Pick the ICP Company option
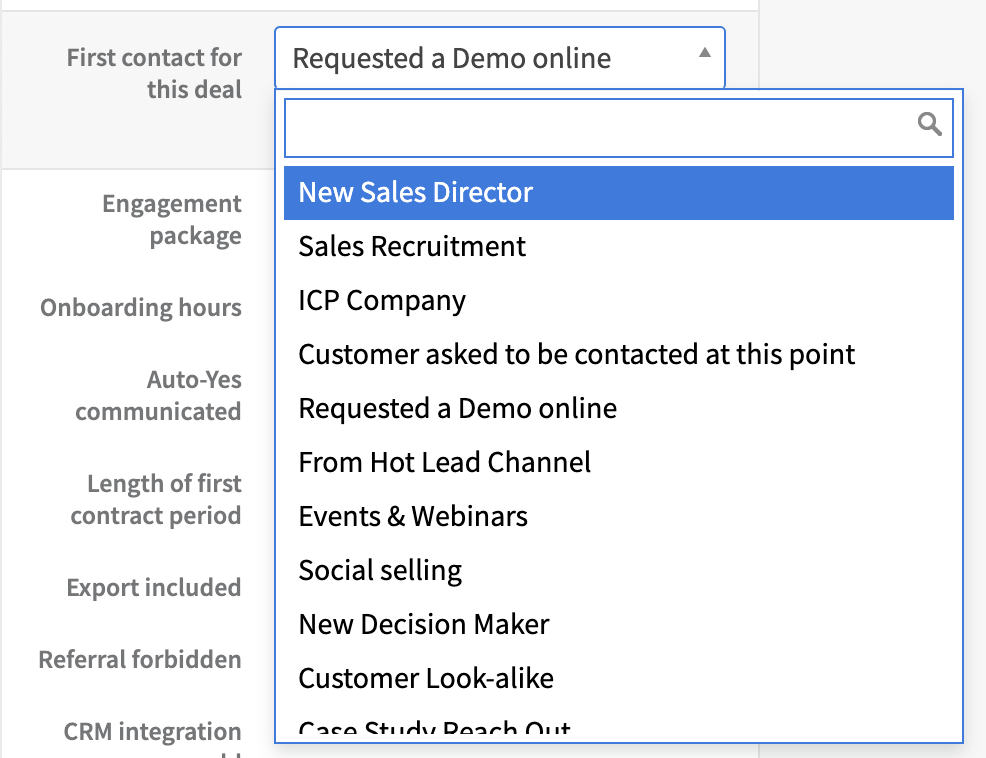This screenshot has height=758, width=986. pyautogui.click(x=382, y=301)
